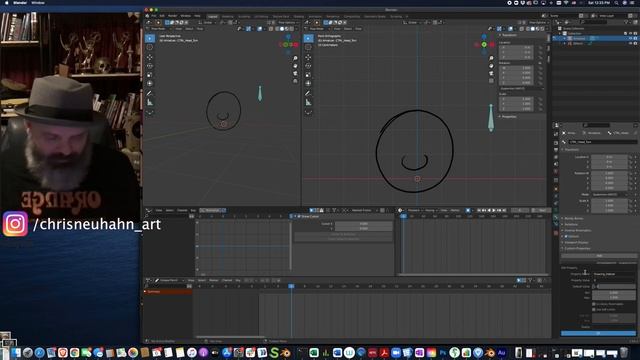Click the zoom magnifier icon in right viewport
The image size is (640, 360).
[491, 58]
